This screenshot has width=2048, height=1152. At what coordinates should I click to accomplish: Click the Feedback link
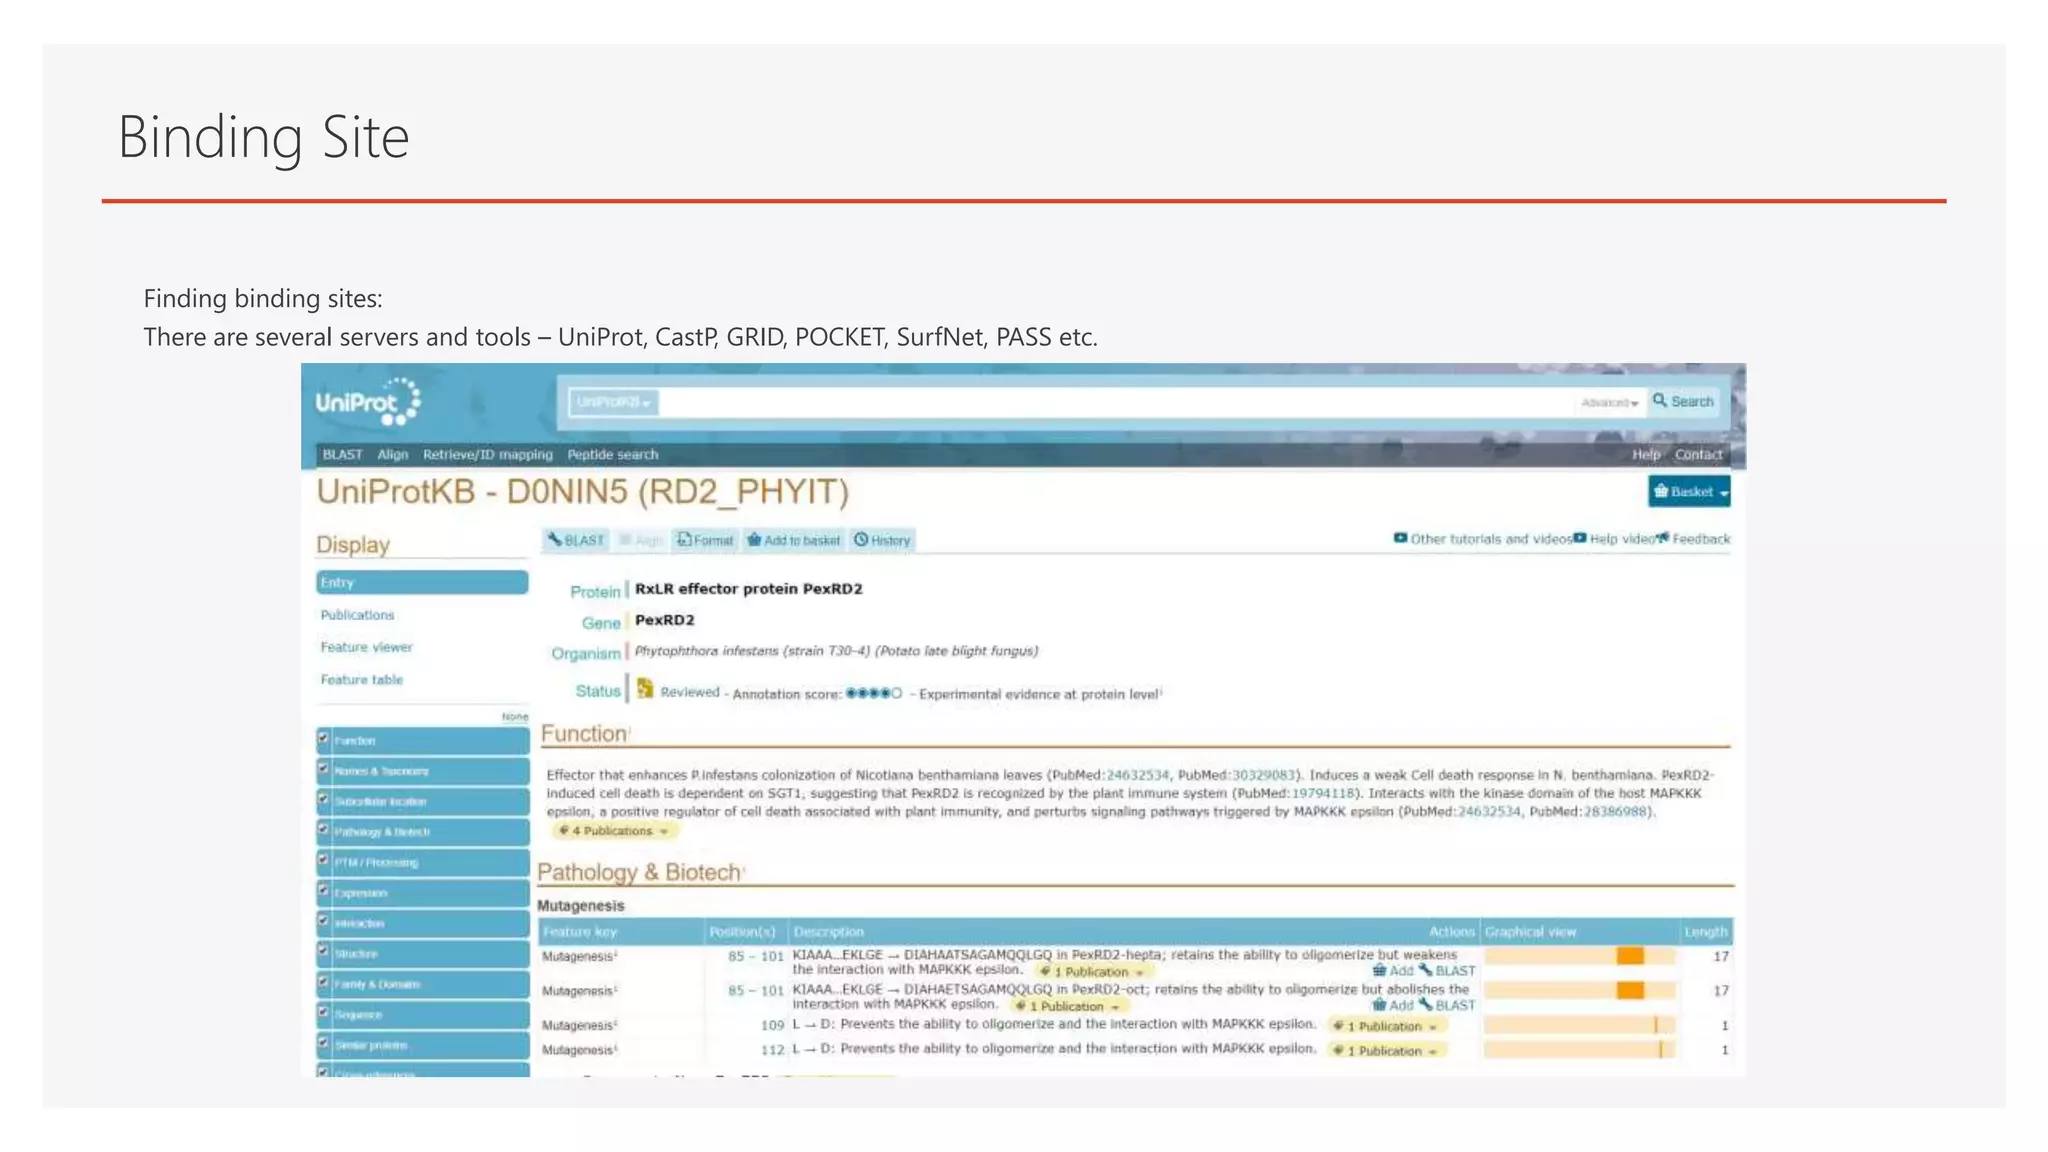1693,539
